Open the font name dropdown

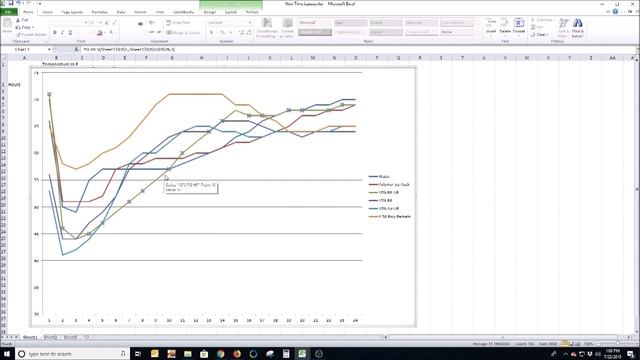click(x=86, y=23)
